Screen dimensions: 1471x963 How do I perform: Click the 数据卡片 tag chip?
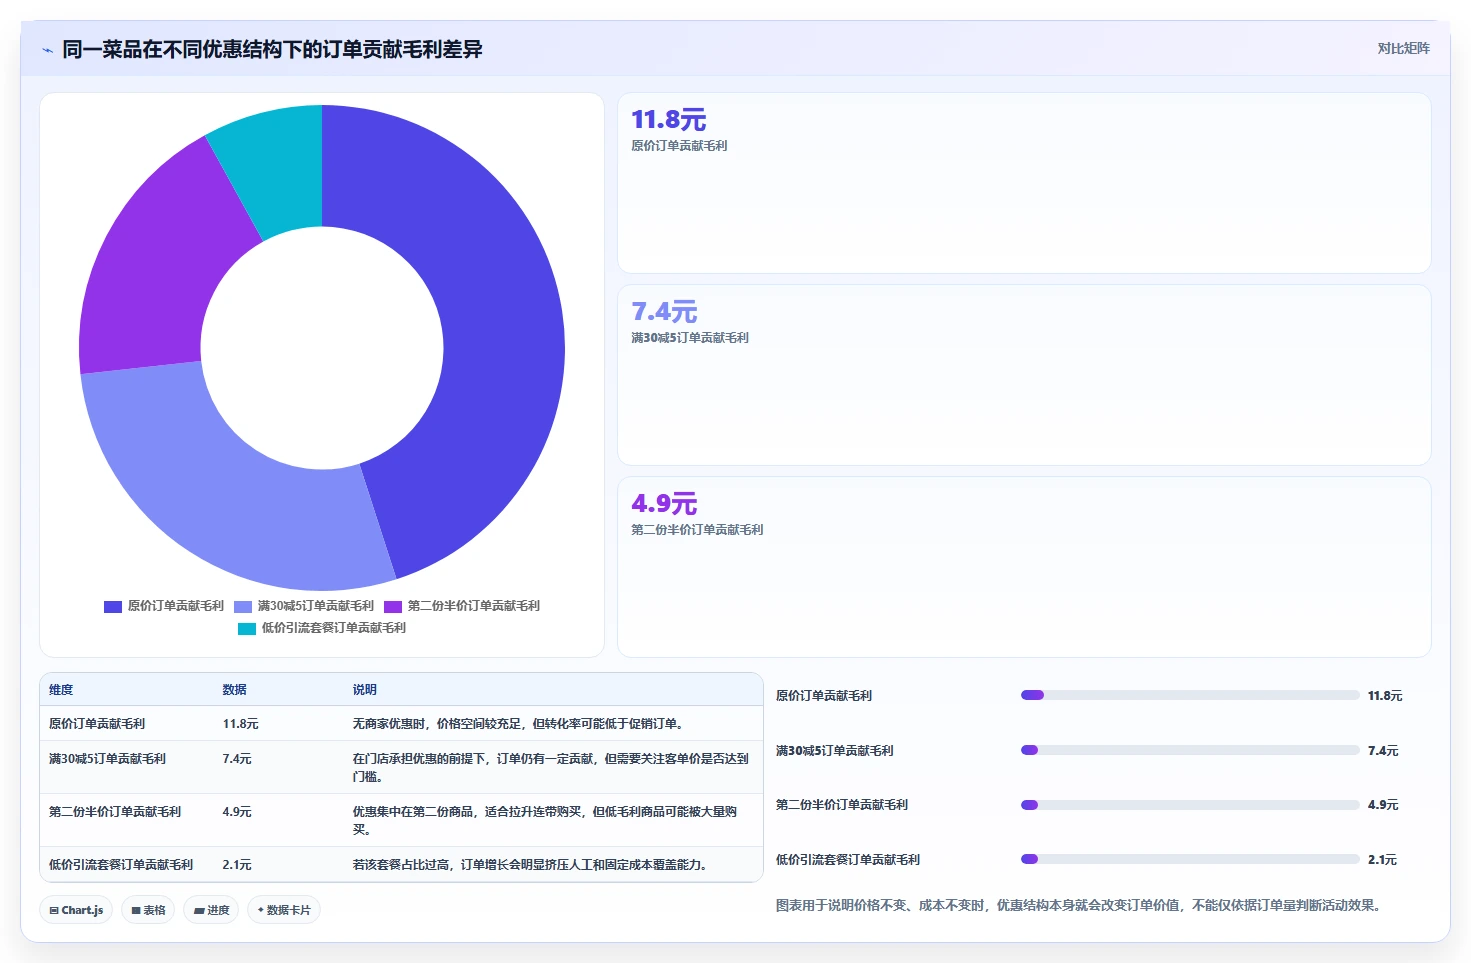tap(284, 910)
